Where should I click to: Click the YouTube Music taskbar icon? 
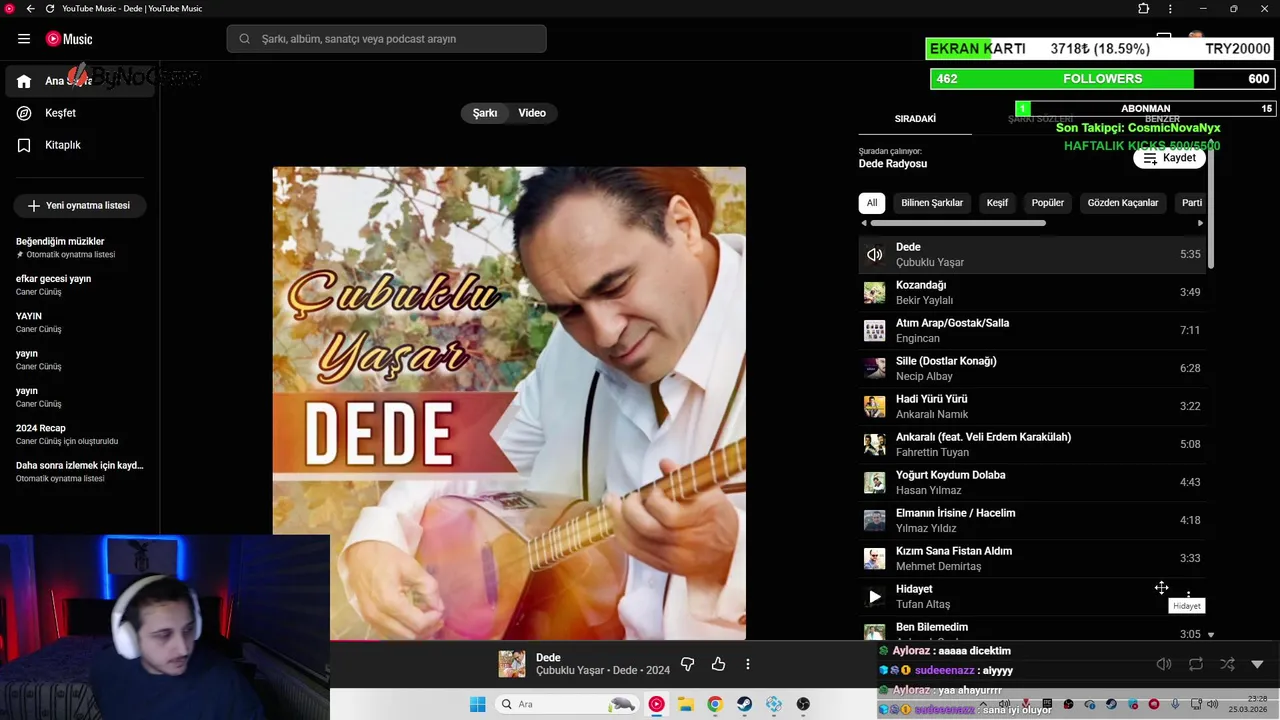coord(656,704)
